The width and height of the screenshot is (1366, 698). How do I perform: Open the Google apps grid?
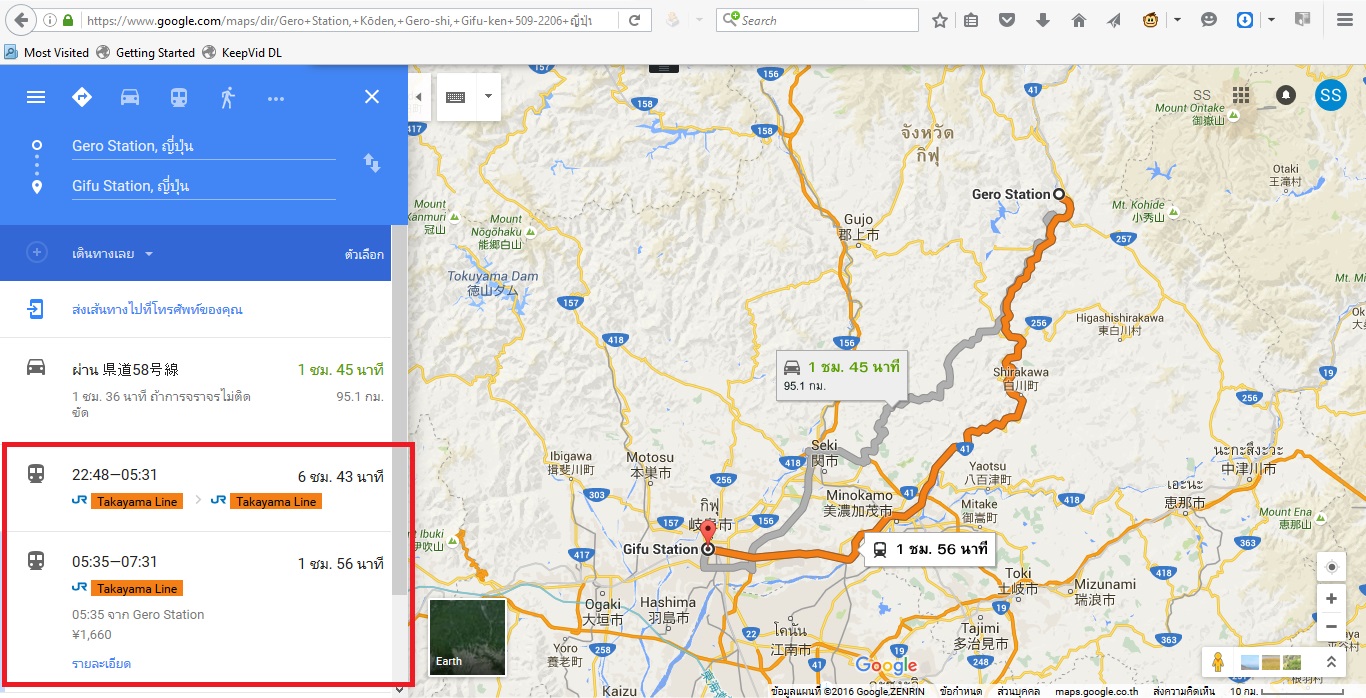click(x=1241, y=95)
